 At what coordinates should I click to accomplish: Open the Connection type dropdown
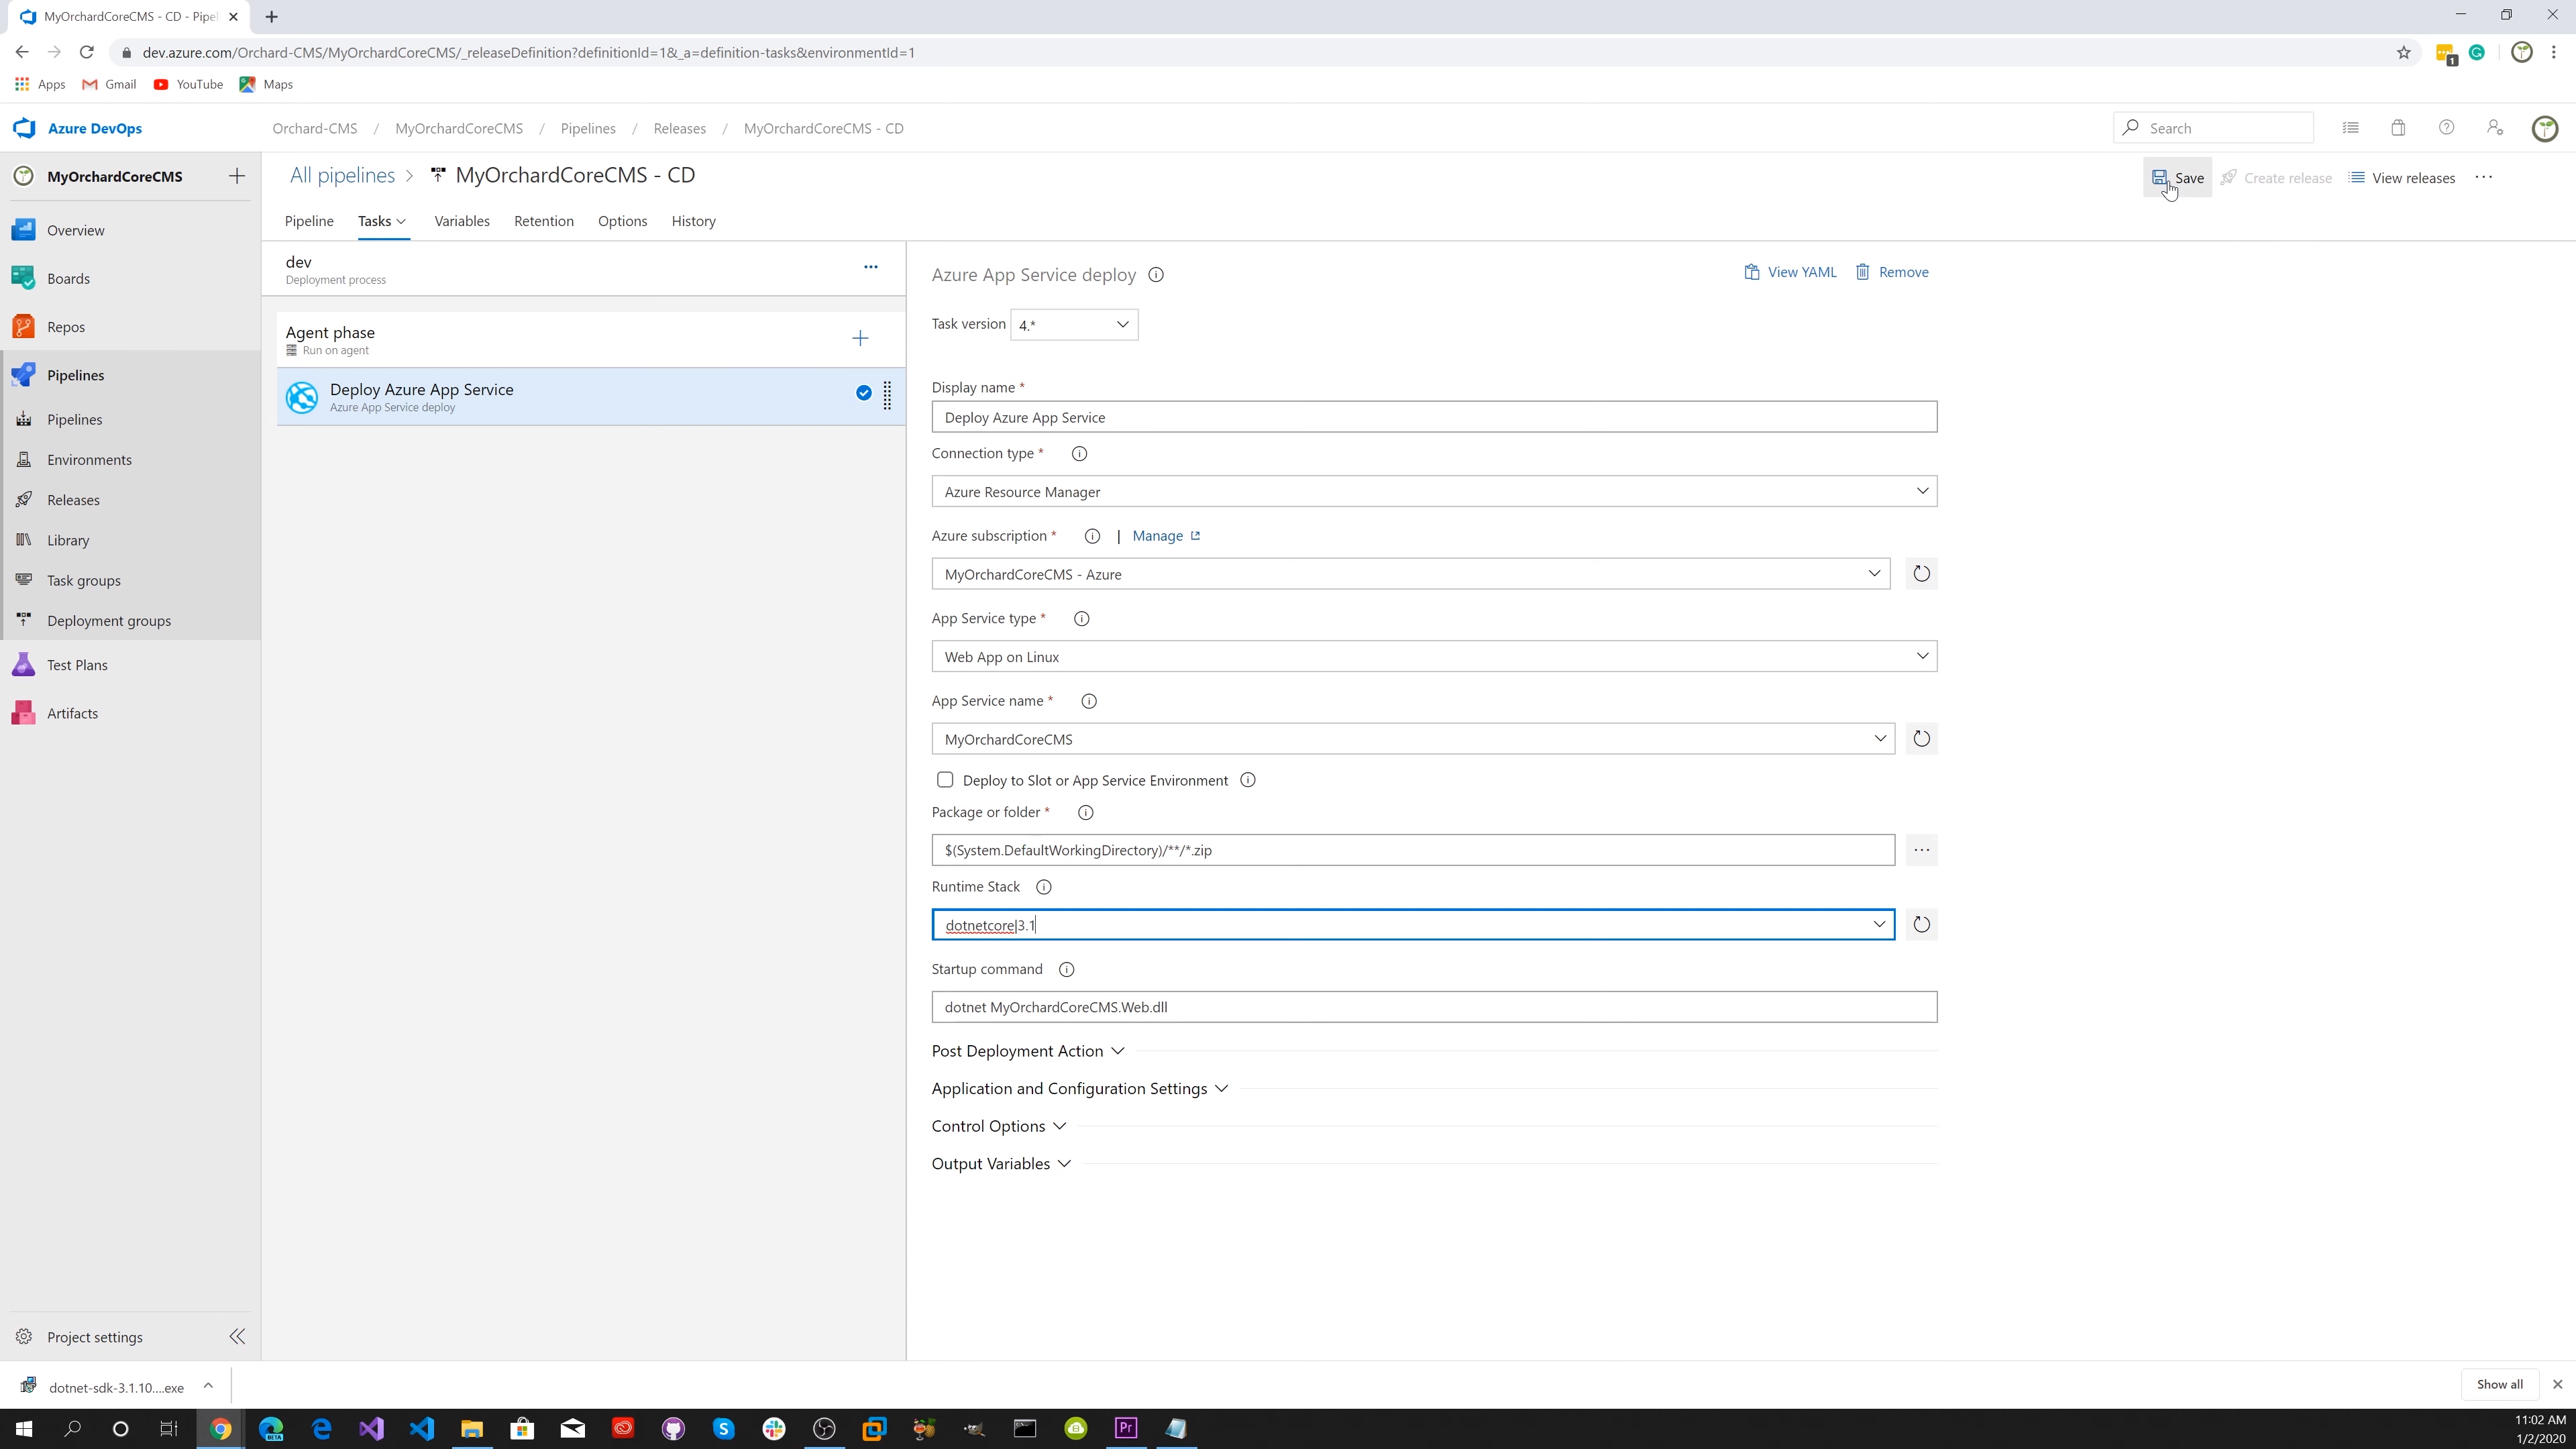[1434, 492]
